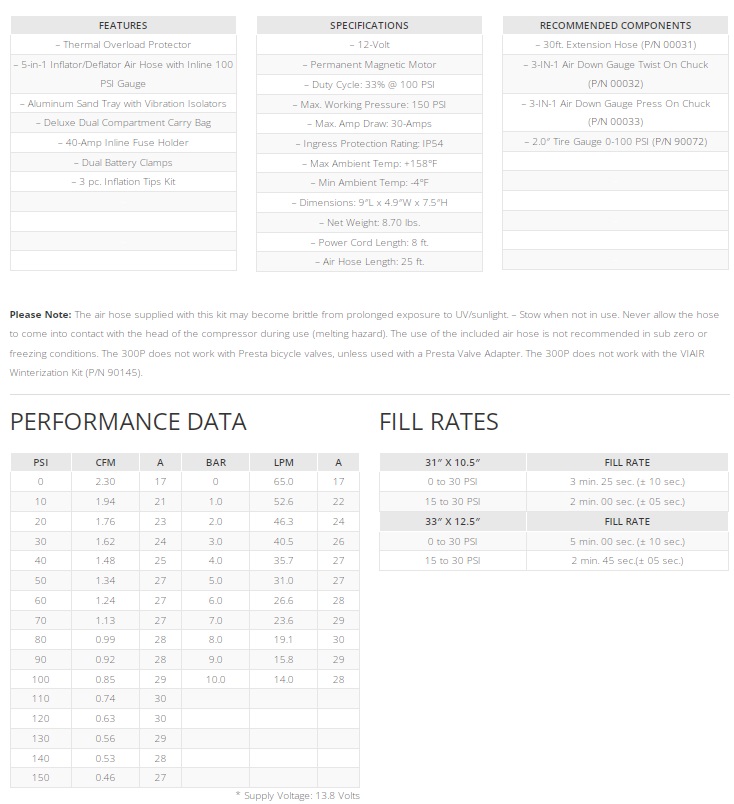The height and width of the screenshot is (804, 734).
Task: Click the Press On Chuck component row
Action: coord(615,113)
